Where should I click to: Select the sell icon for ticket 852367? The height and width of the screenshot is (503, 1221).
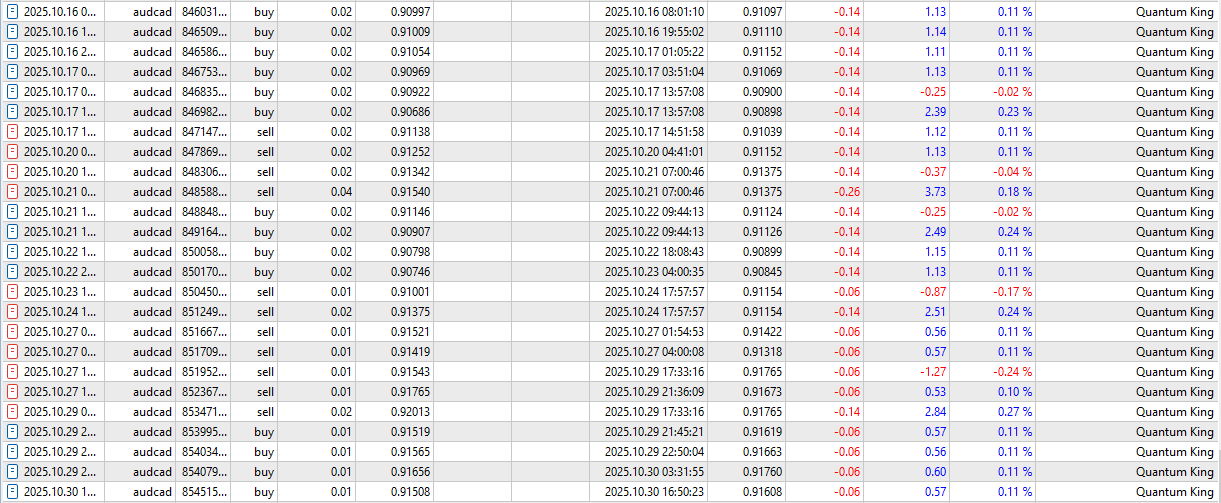pos(12,392)
